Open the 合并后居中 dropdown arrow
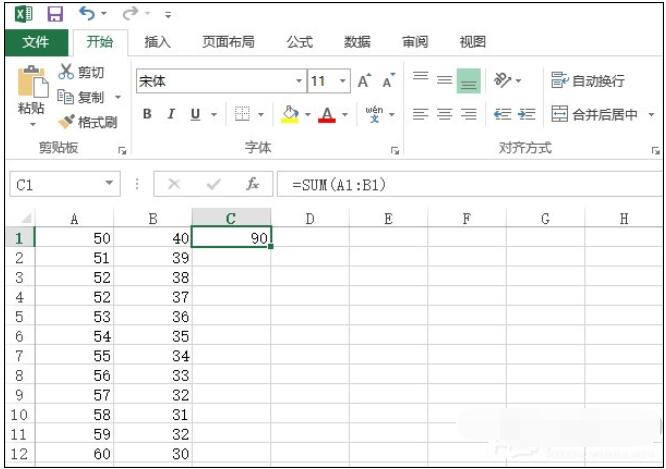 tap(651, 114)
